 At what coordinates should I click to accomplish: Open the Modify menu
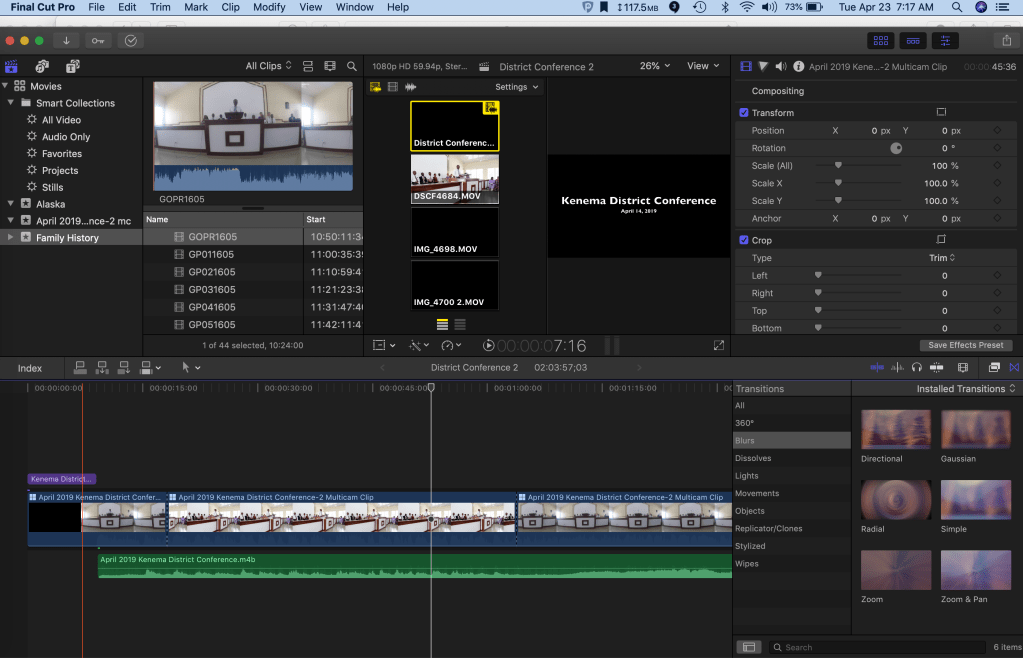point(269,7)
